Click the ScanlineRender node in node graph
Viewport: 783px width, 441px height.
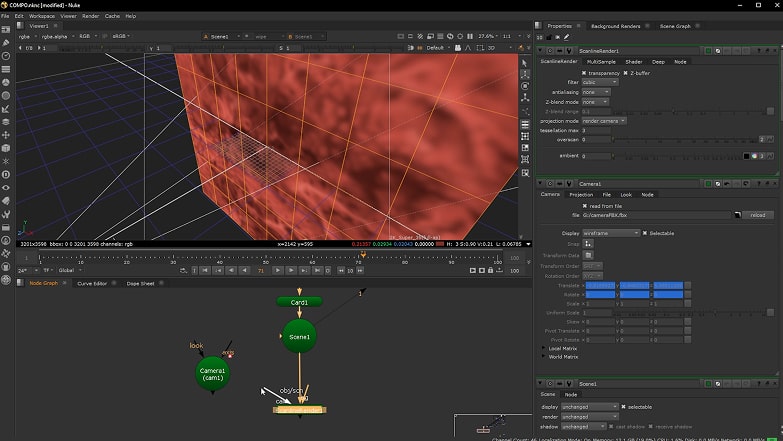tap(298, 409)
